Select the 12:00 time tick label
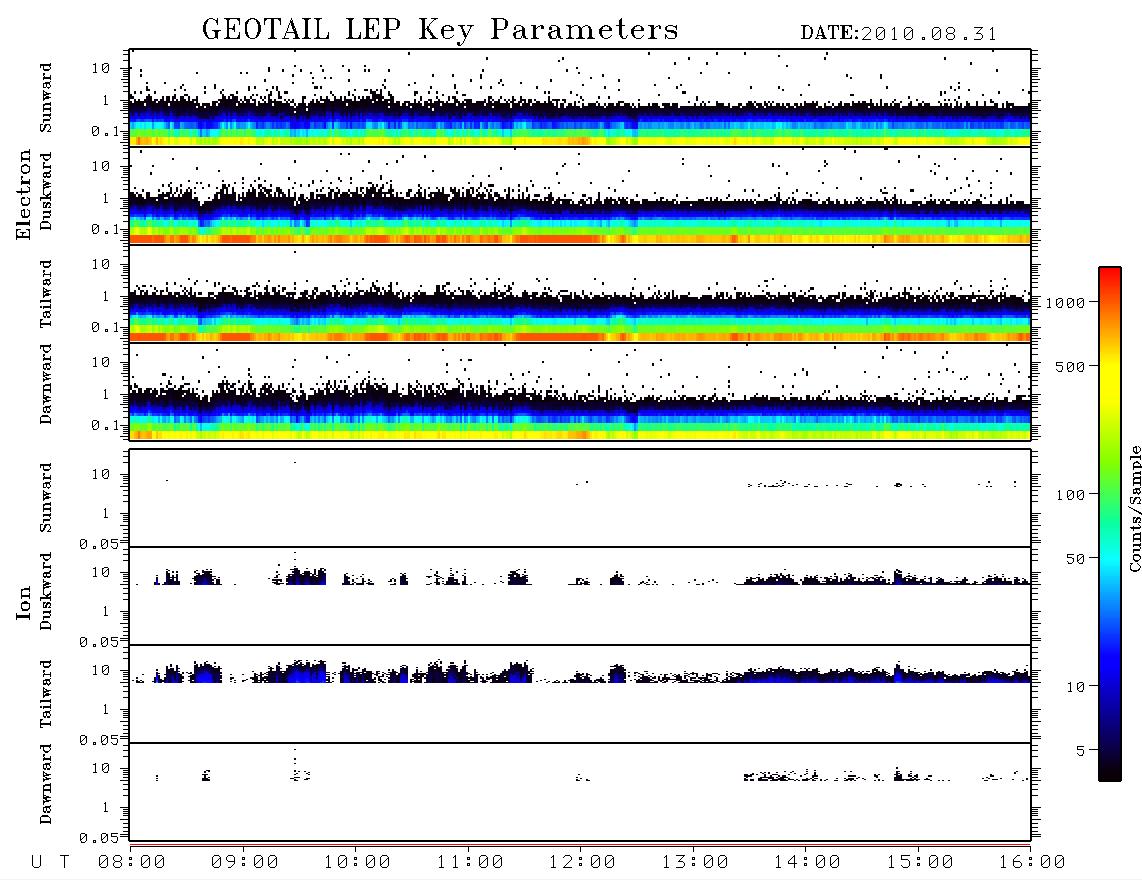This screenshot has width=1142, height=880. tap(582, 863)
